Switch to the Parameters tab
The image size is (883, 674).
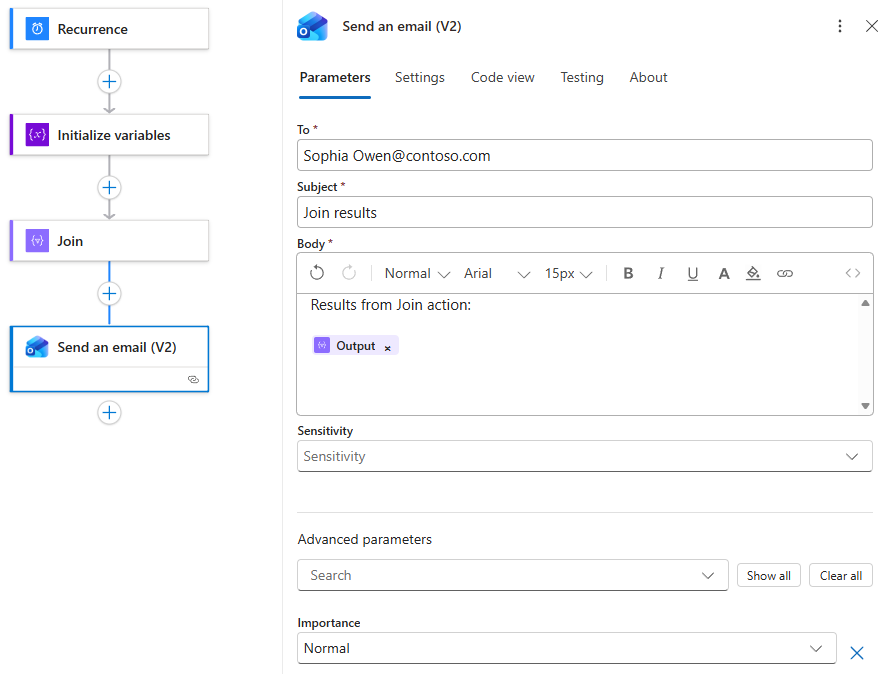tap(335, 77)
